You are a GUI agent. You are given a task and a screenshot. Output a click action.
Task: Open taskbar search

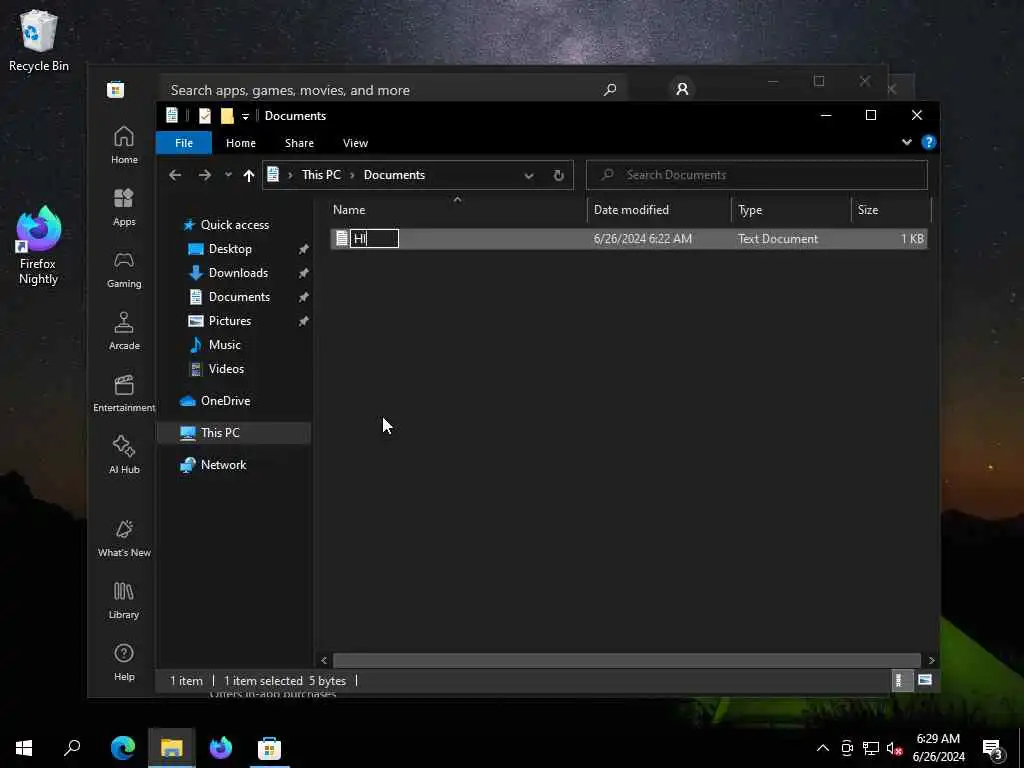pyautogui.click(x=72, y=748)
